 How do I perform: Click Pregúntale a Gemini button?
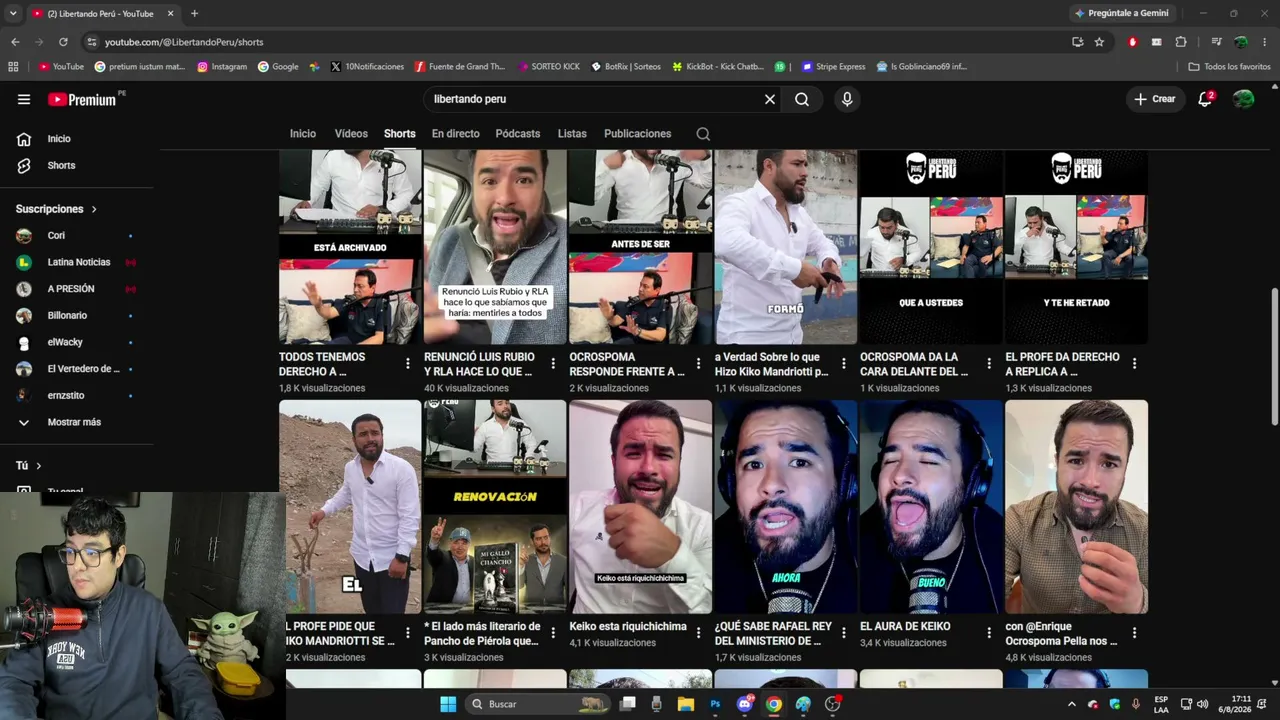1121,13
